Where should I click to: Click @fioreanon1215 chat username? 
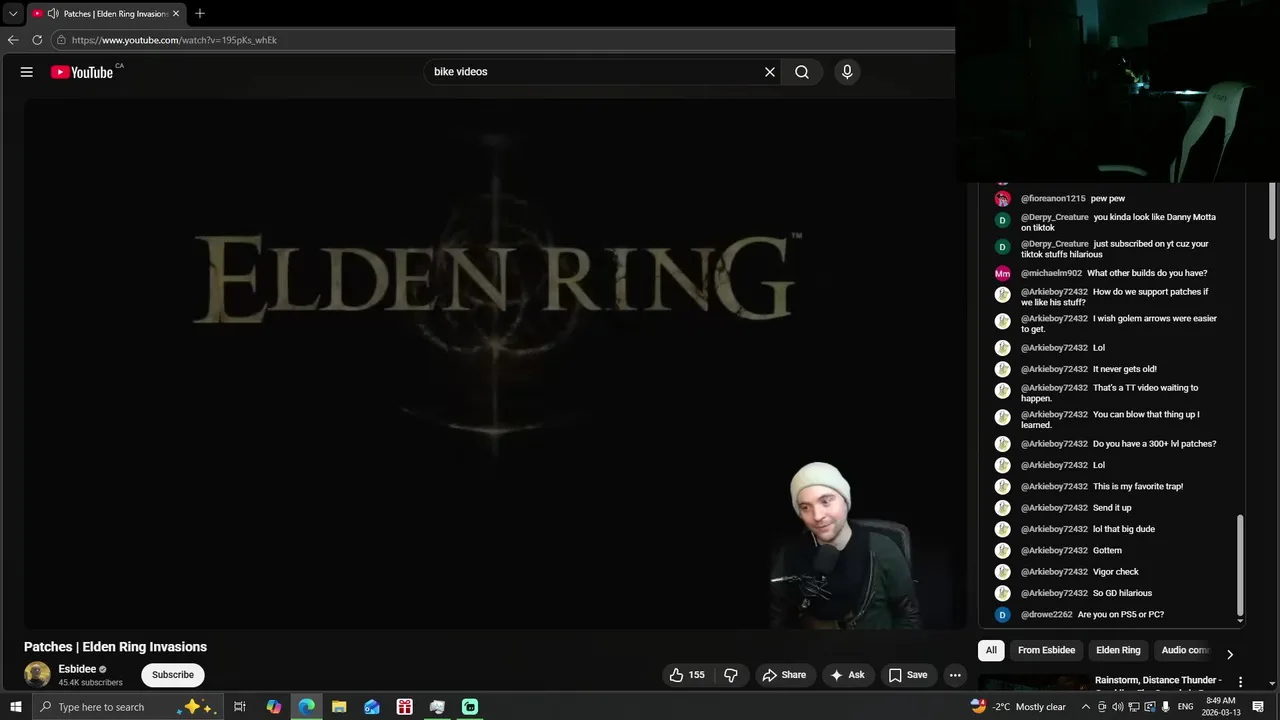(1053, 199)
